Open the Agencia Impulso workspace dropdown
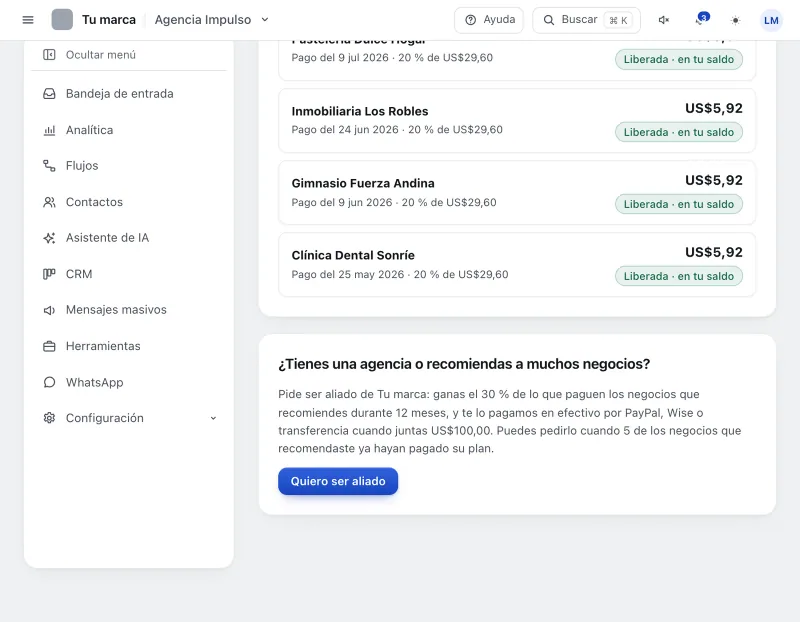Viewport: 800px width, 622px height. (x=212, y=20)
